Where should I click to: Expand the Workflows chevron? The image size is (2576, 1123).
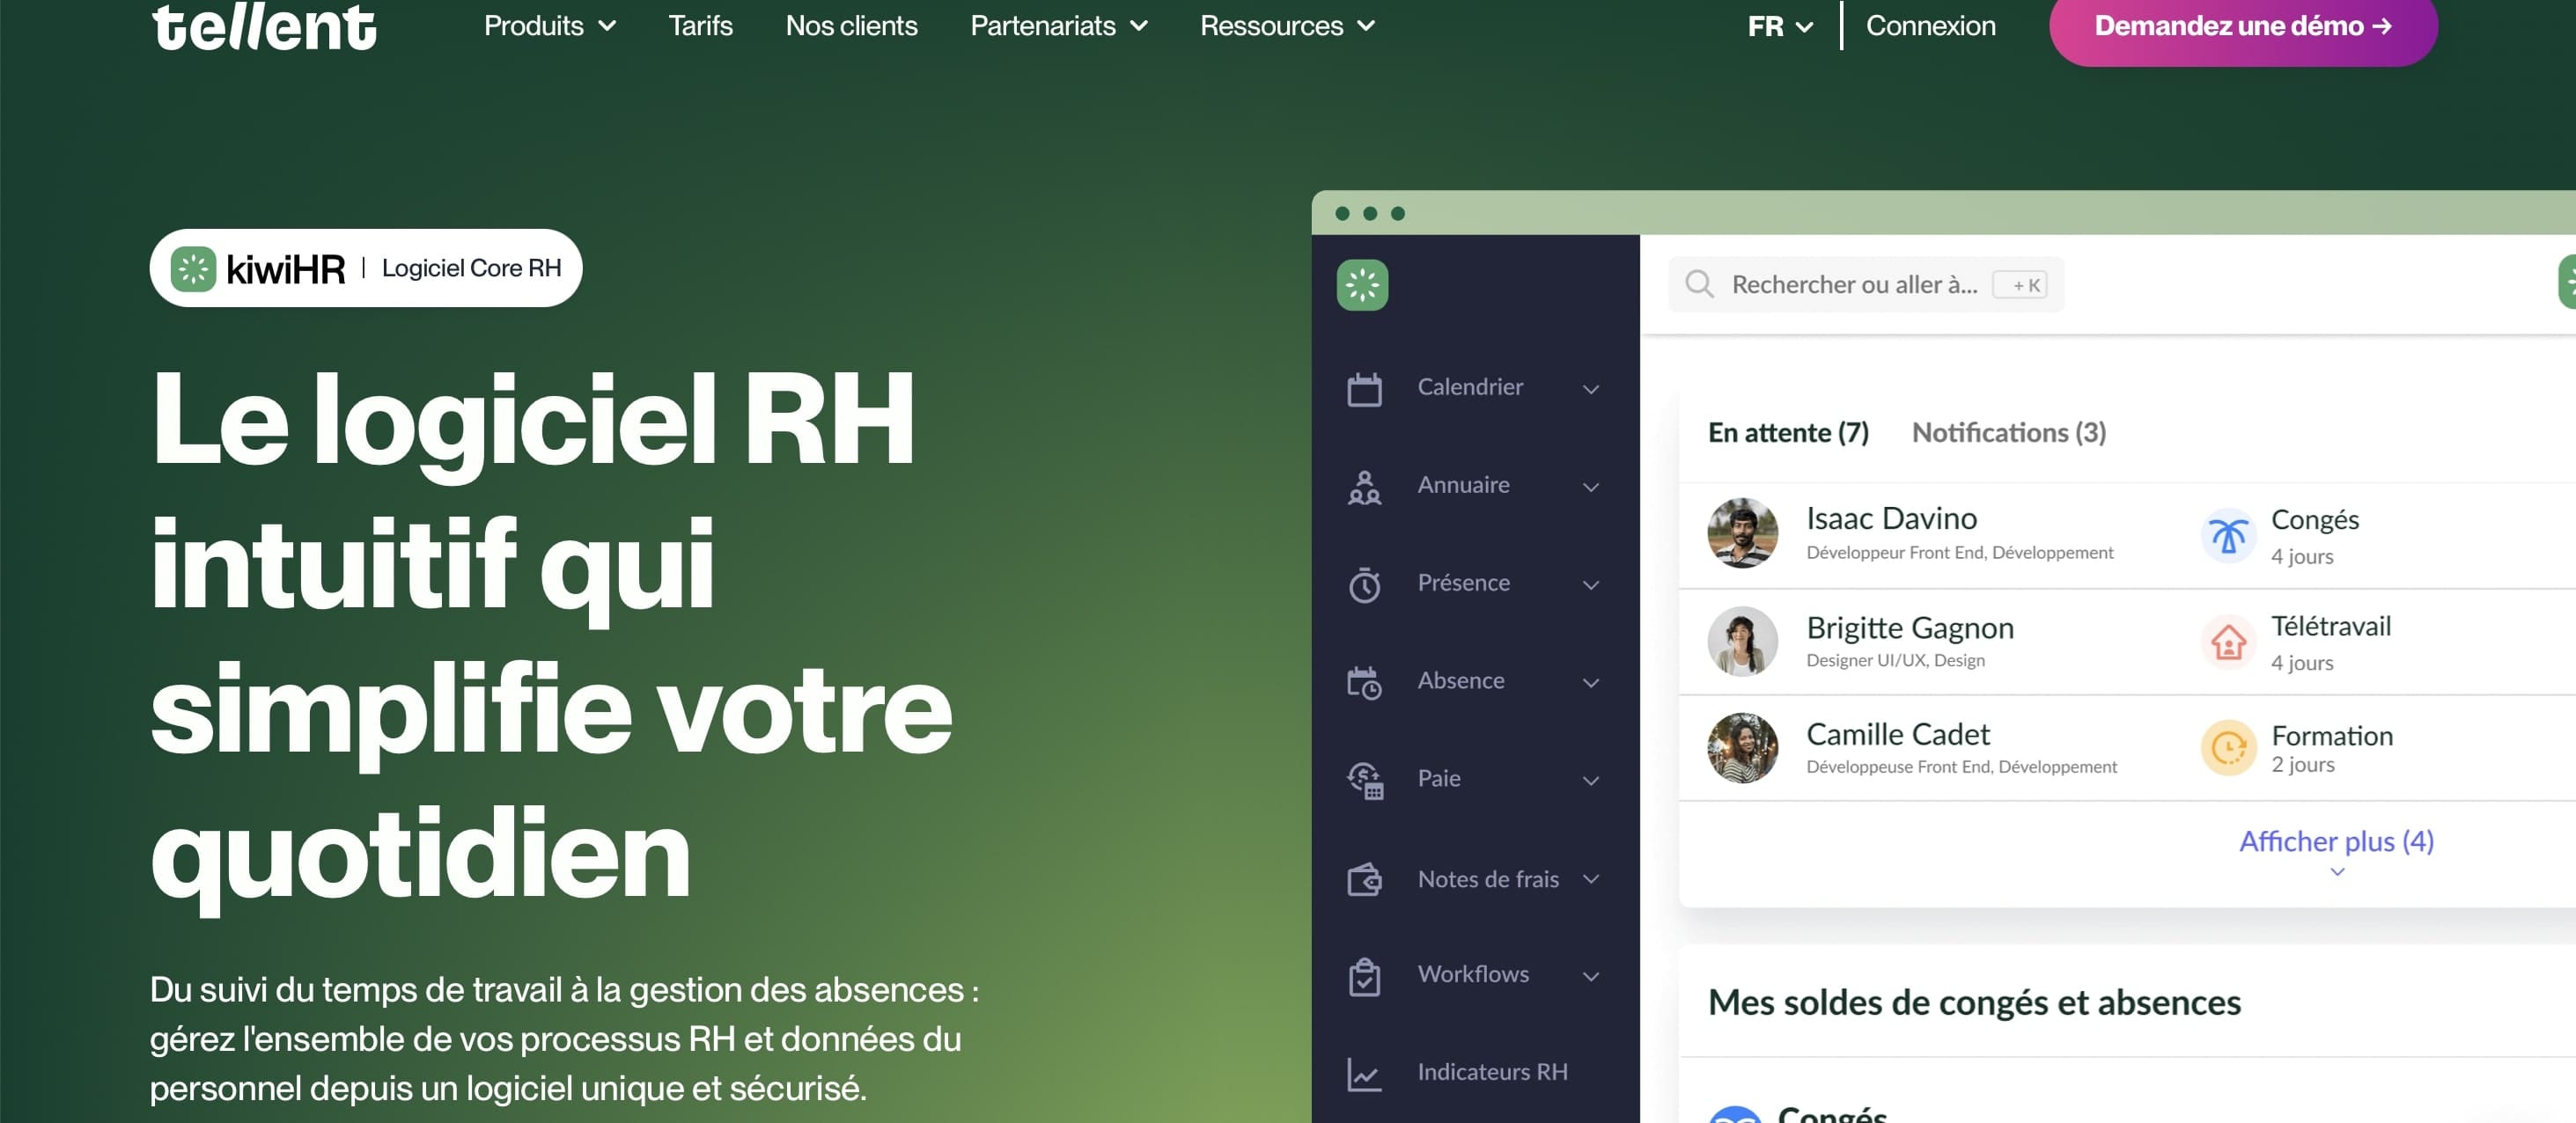(1591, 976)
